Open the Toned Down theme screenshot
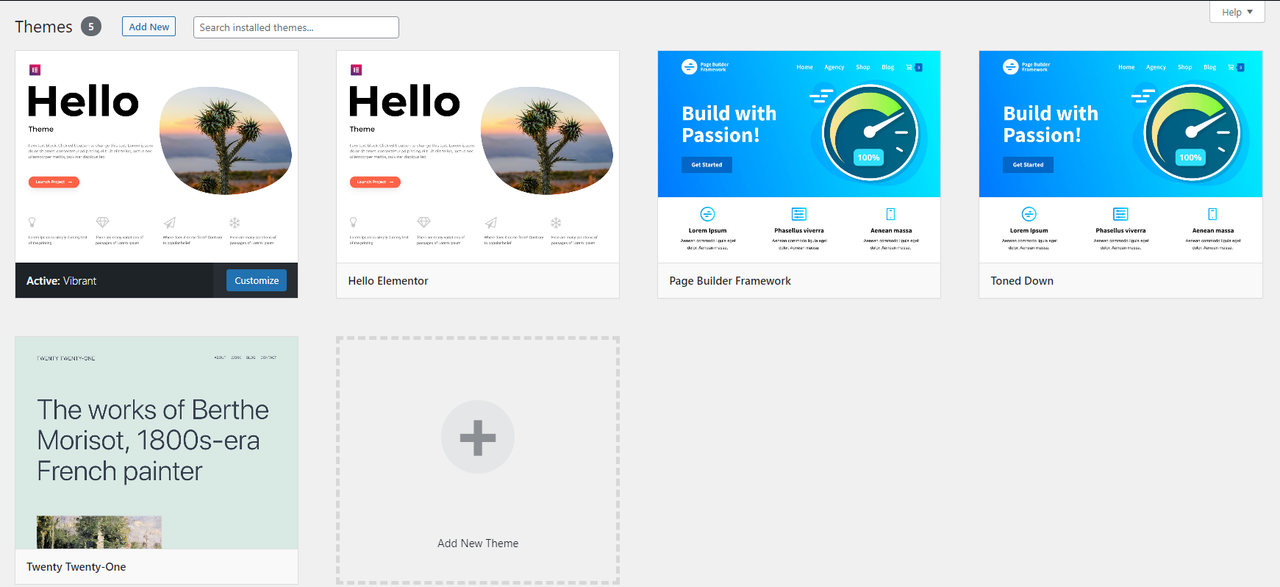The height and width of the screenshot is (587, 1280). pyautogui.click(x=1120, y=157)
